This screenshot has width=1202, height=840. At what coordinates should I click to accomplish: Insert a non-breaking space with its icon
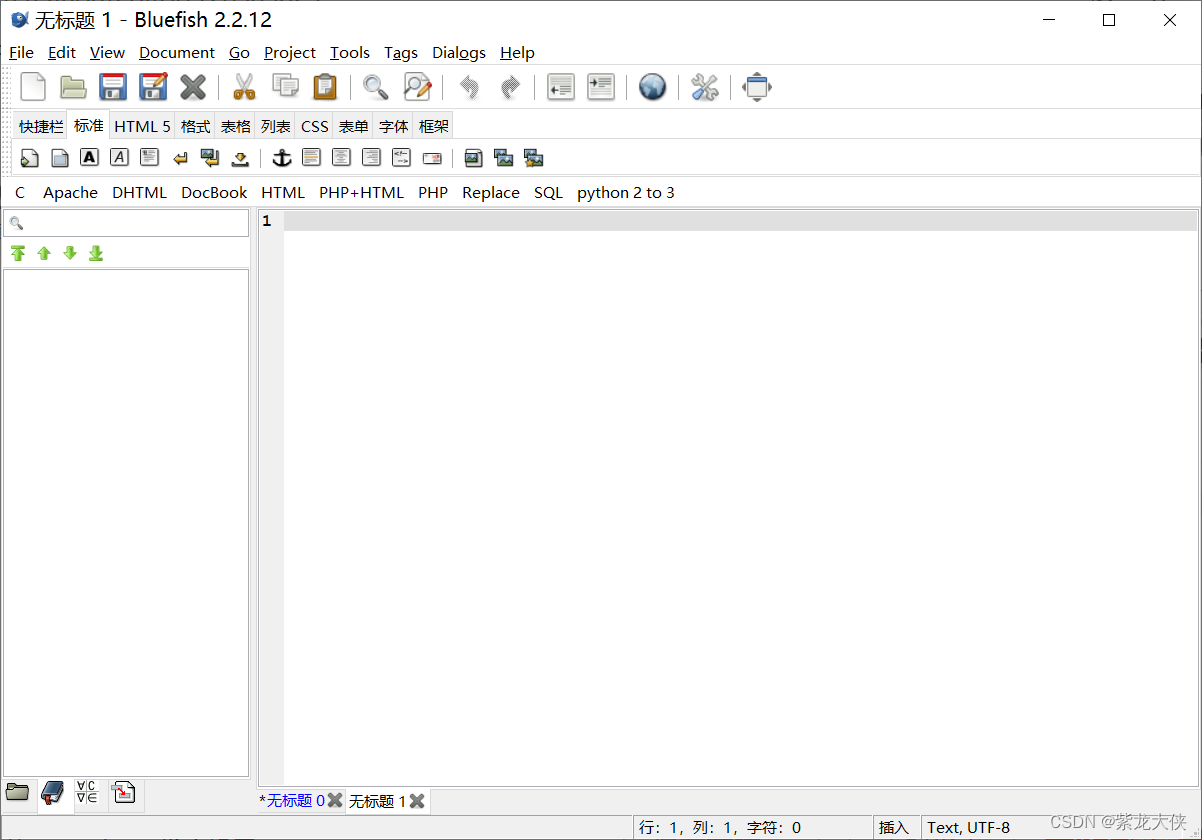(240, 158)
